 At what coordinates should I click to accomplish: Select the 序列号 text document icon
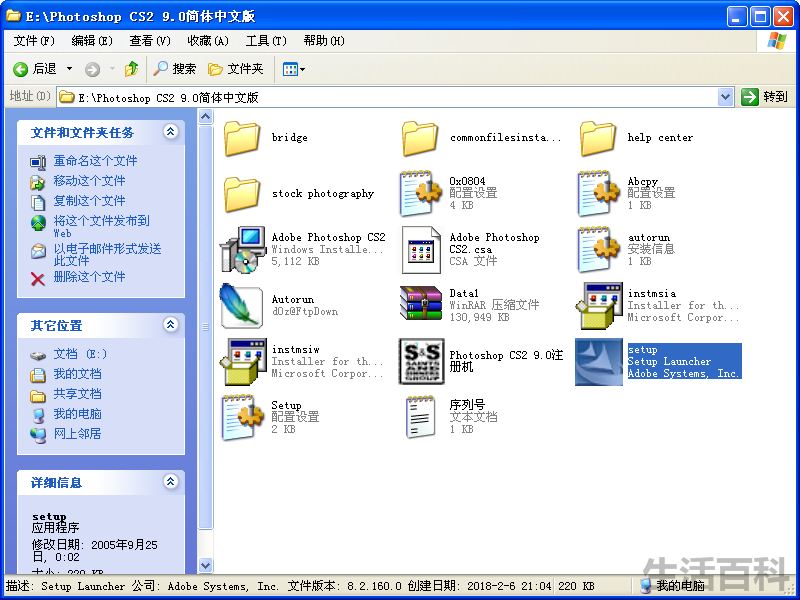(420, 417)
